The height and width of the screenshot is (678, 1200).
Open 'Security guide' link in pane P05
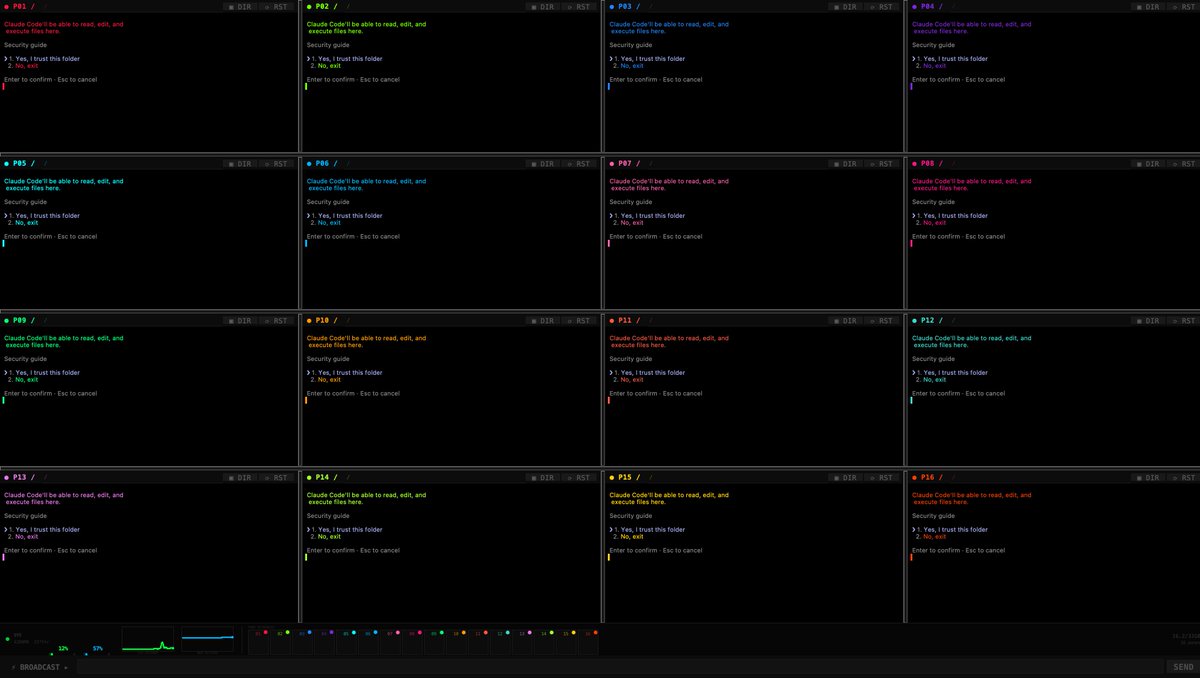pyautogui.click(x=25, y=202)
